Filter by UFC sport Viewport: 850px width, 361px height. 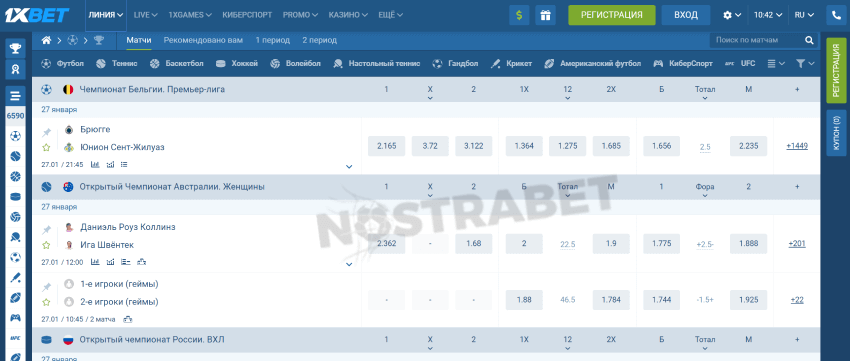click(x=740, y=63)
